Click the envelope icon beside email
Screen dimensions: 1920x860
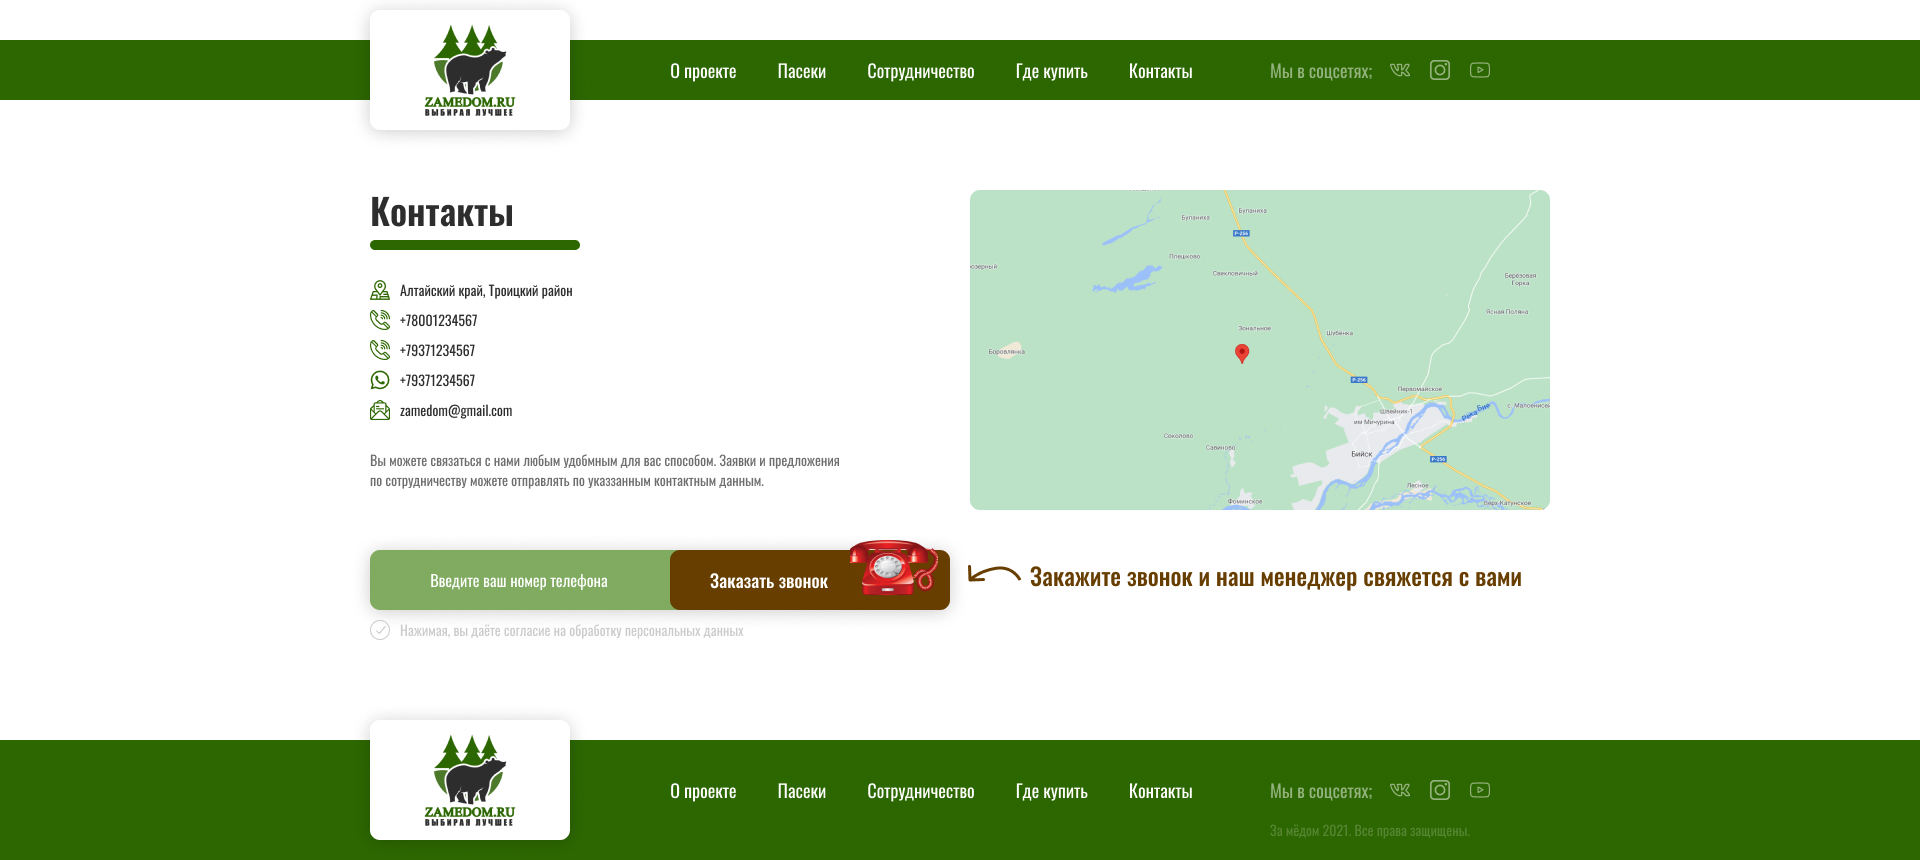tap(380, 410)
